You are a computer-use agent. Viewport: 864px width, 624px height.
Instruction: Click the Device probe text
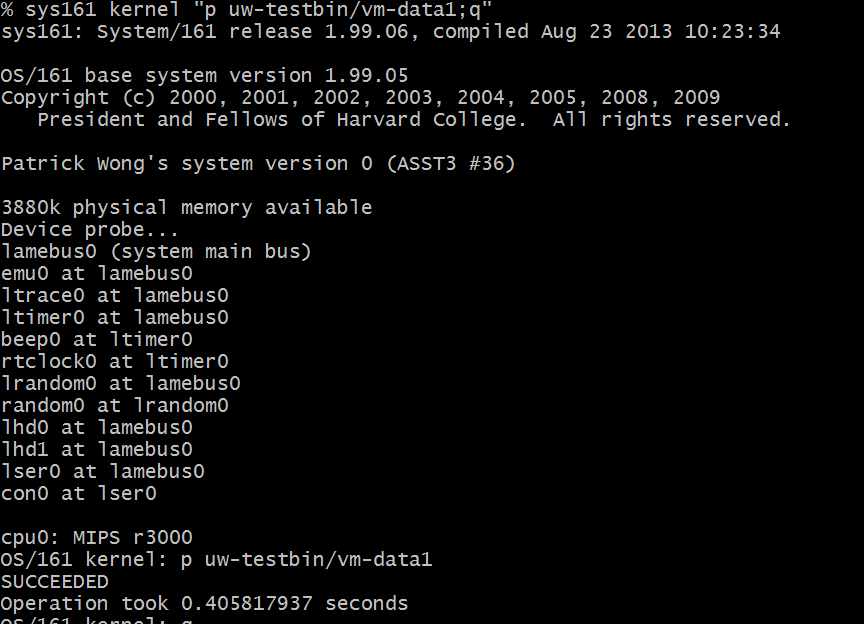click(x=90, y=230)
